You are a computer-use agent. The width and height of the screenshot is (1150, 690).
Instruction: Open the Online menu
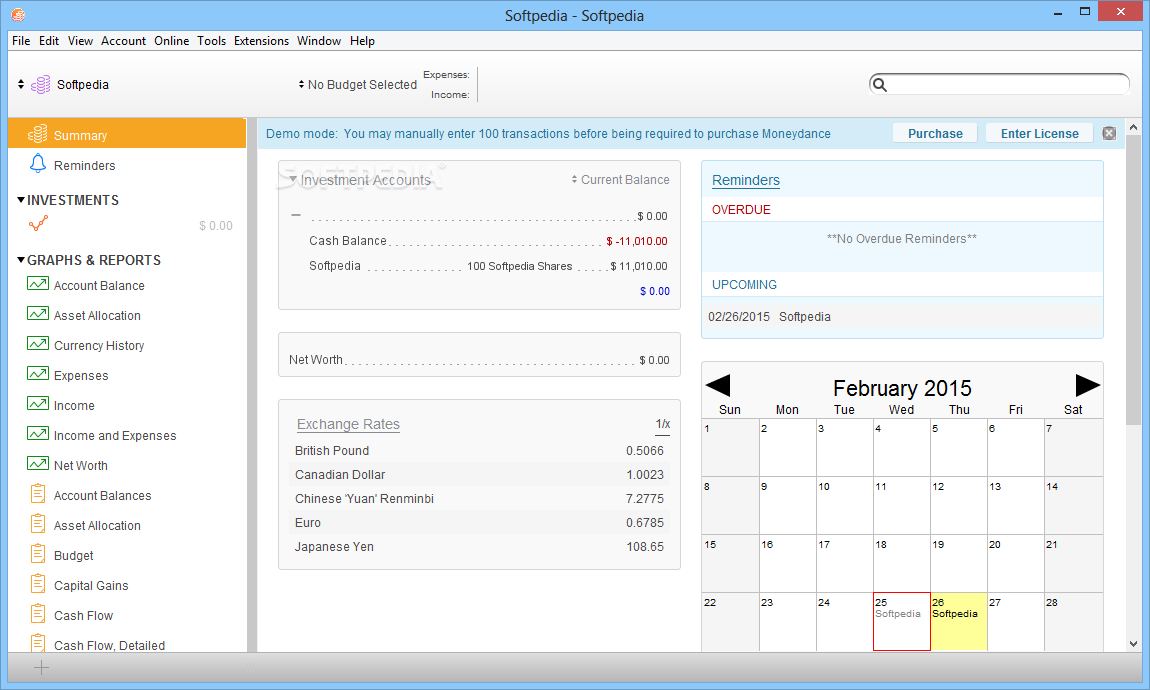(x=172, y=41)
